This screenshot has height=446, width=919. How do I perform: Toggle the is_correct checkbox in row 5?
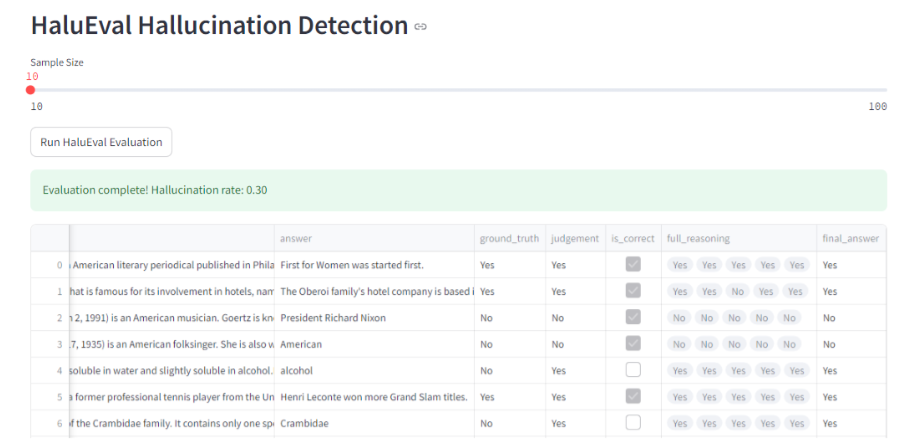632,397
